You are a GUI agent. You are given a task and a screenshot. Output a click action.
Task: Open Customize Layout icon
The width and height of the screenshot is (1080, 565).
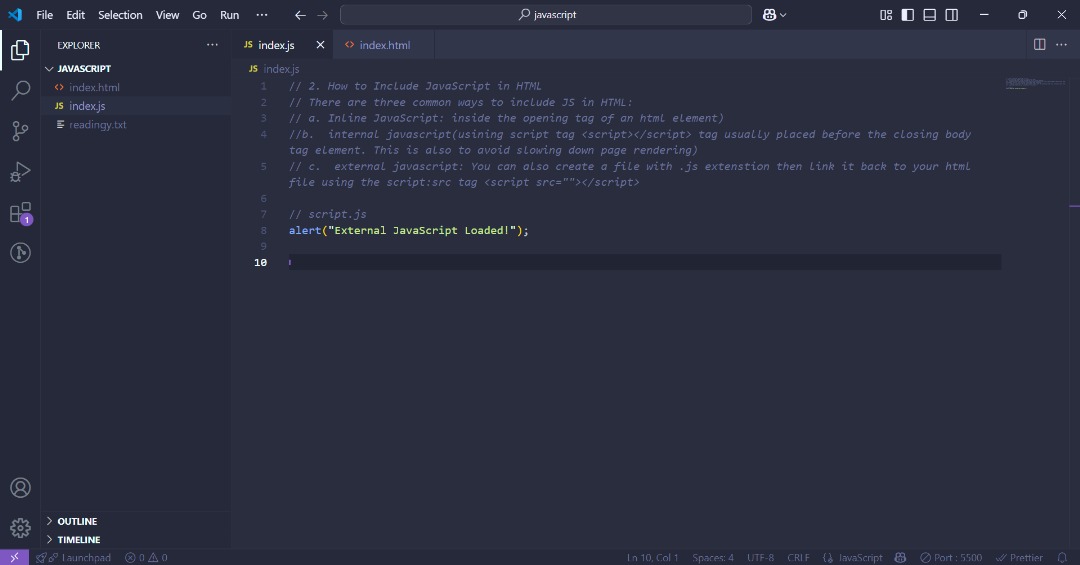click(886, 14)
